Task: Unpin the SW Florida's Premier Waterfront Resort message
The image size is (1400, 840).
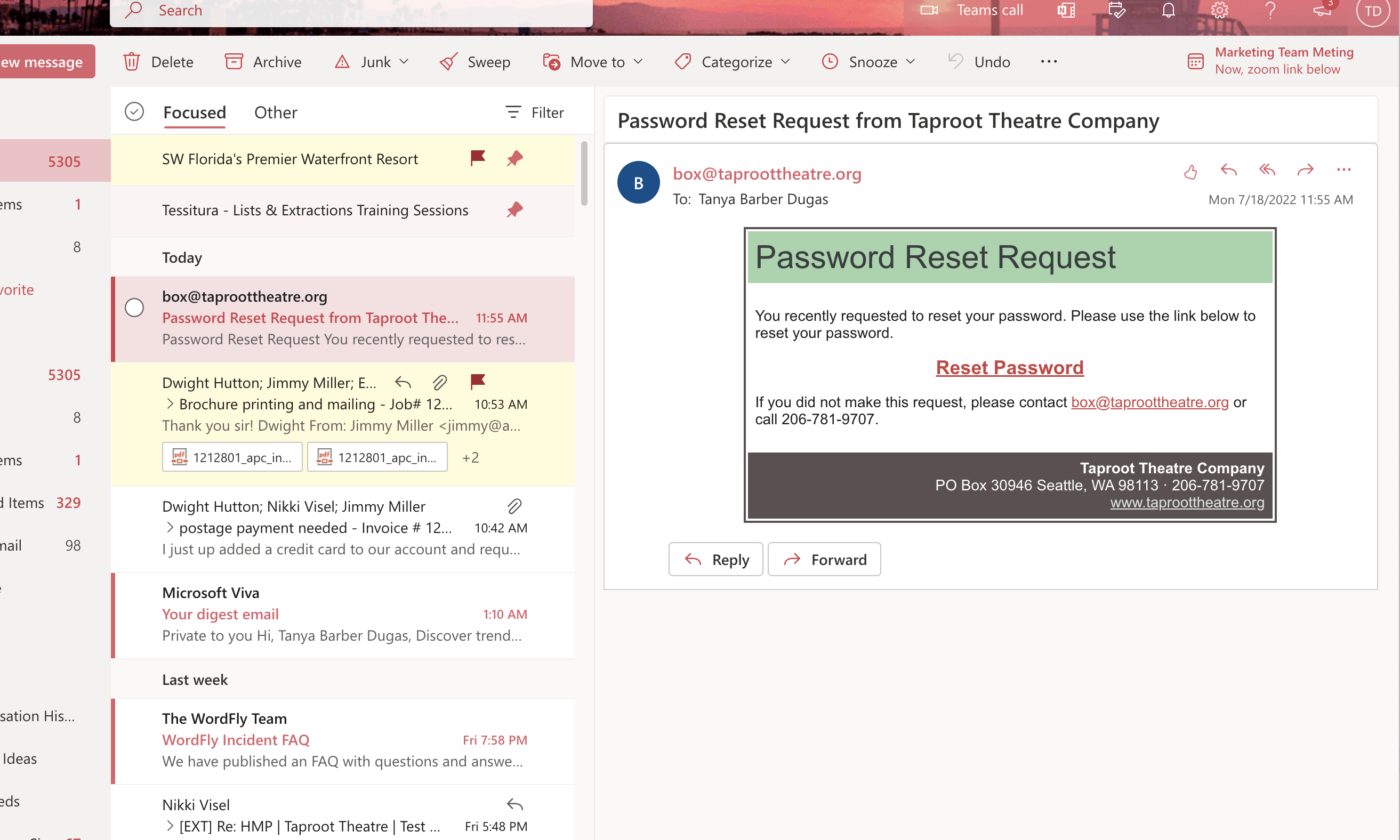Action: [x=515, y=158]
